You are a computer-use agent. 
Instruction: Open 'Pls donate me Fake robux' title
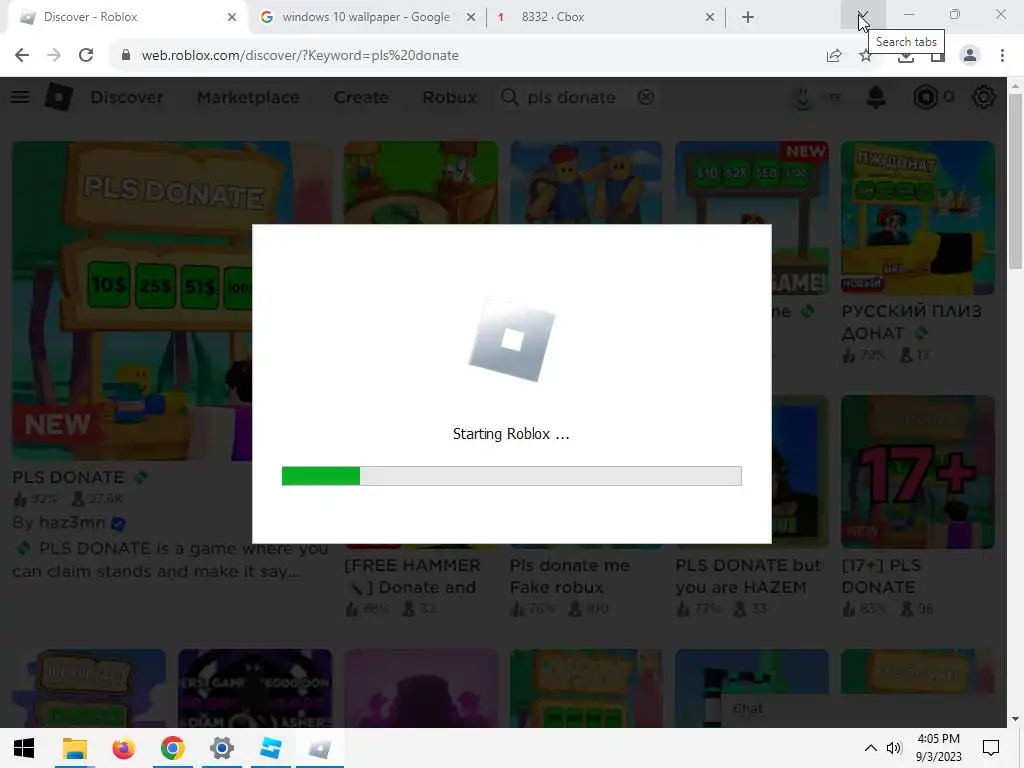tap(569, 576)
